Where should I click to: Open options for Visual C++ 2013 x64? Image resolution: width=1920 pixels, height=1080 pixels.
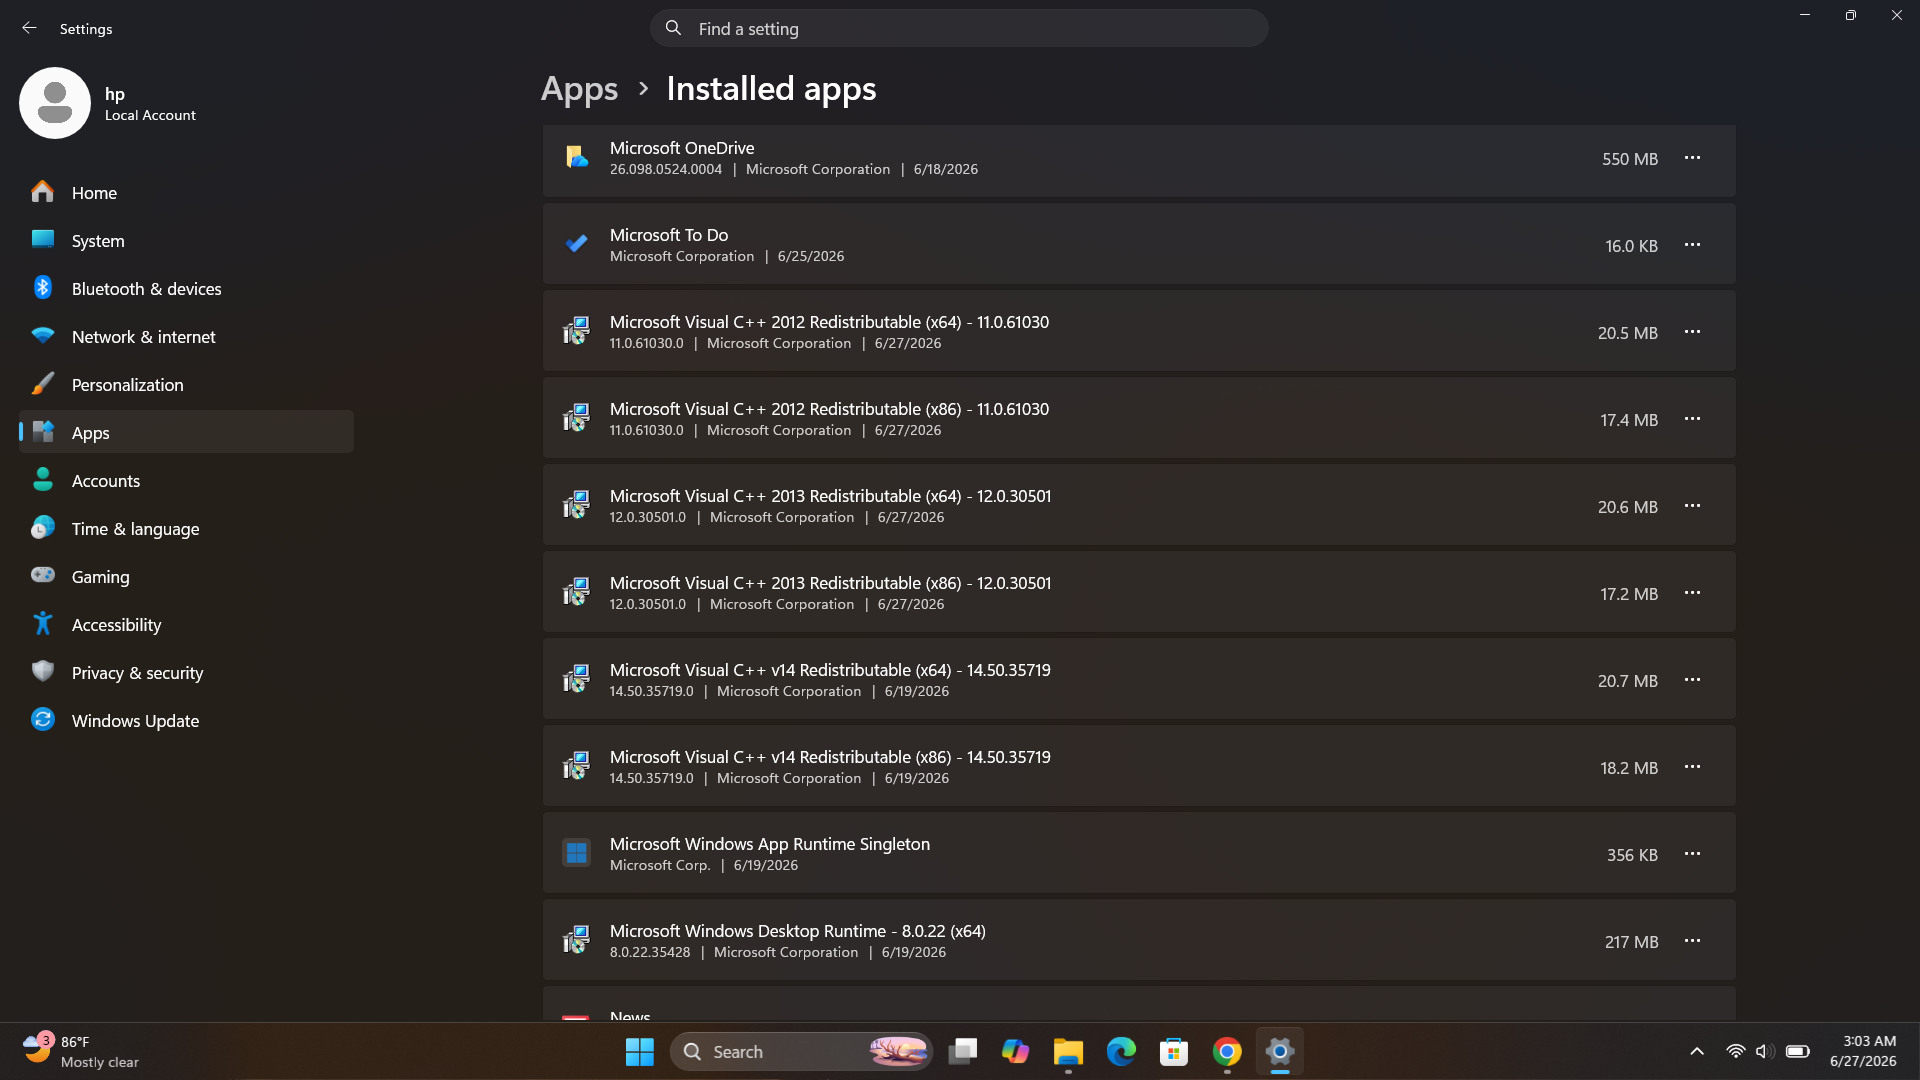coord(1692,506)
